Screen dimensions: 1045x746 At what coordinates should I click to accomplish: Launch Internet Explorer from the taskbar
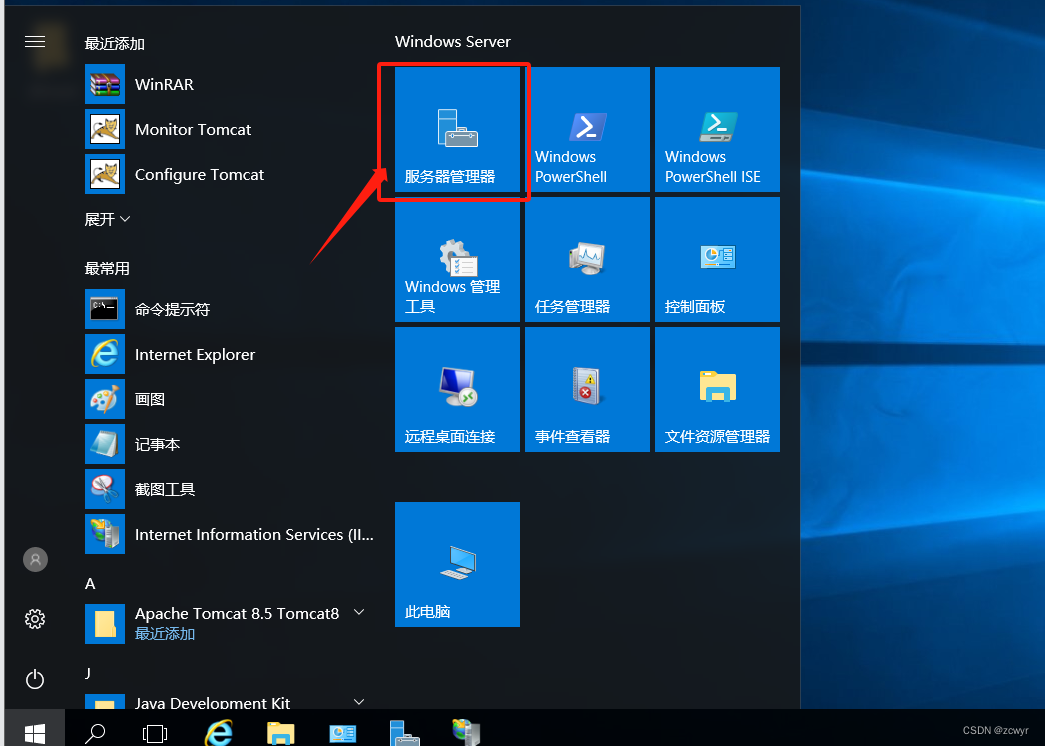218,733
